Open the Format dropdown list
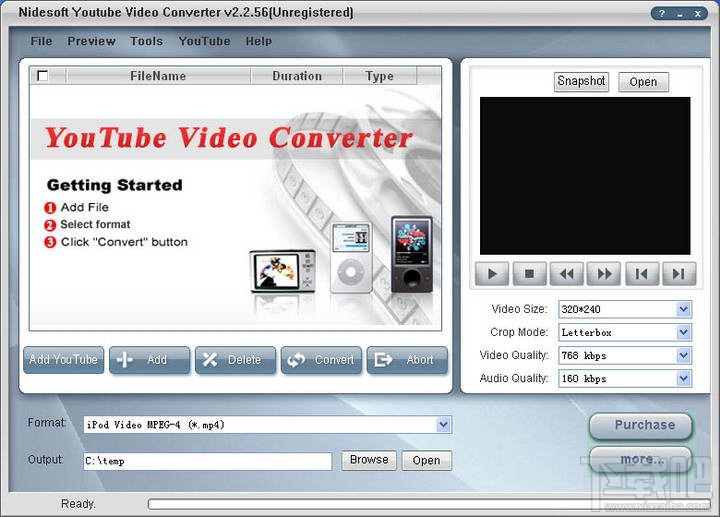The width and height of the screenshot is (720, 517). (444, 425)
